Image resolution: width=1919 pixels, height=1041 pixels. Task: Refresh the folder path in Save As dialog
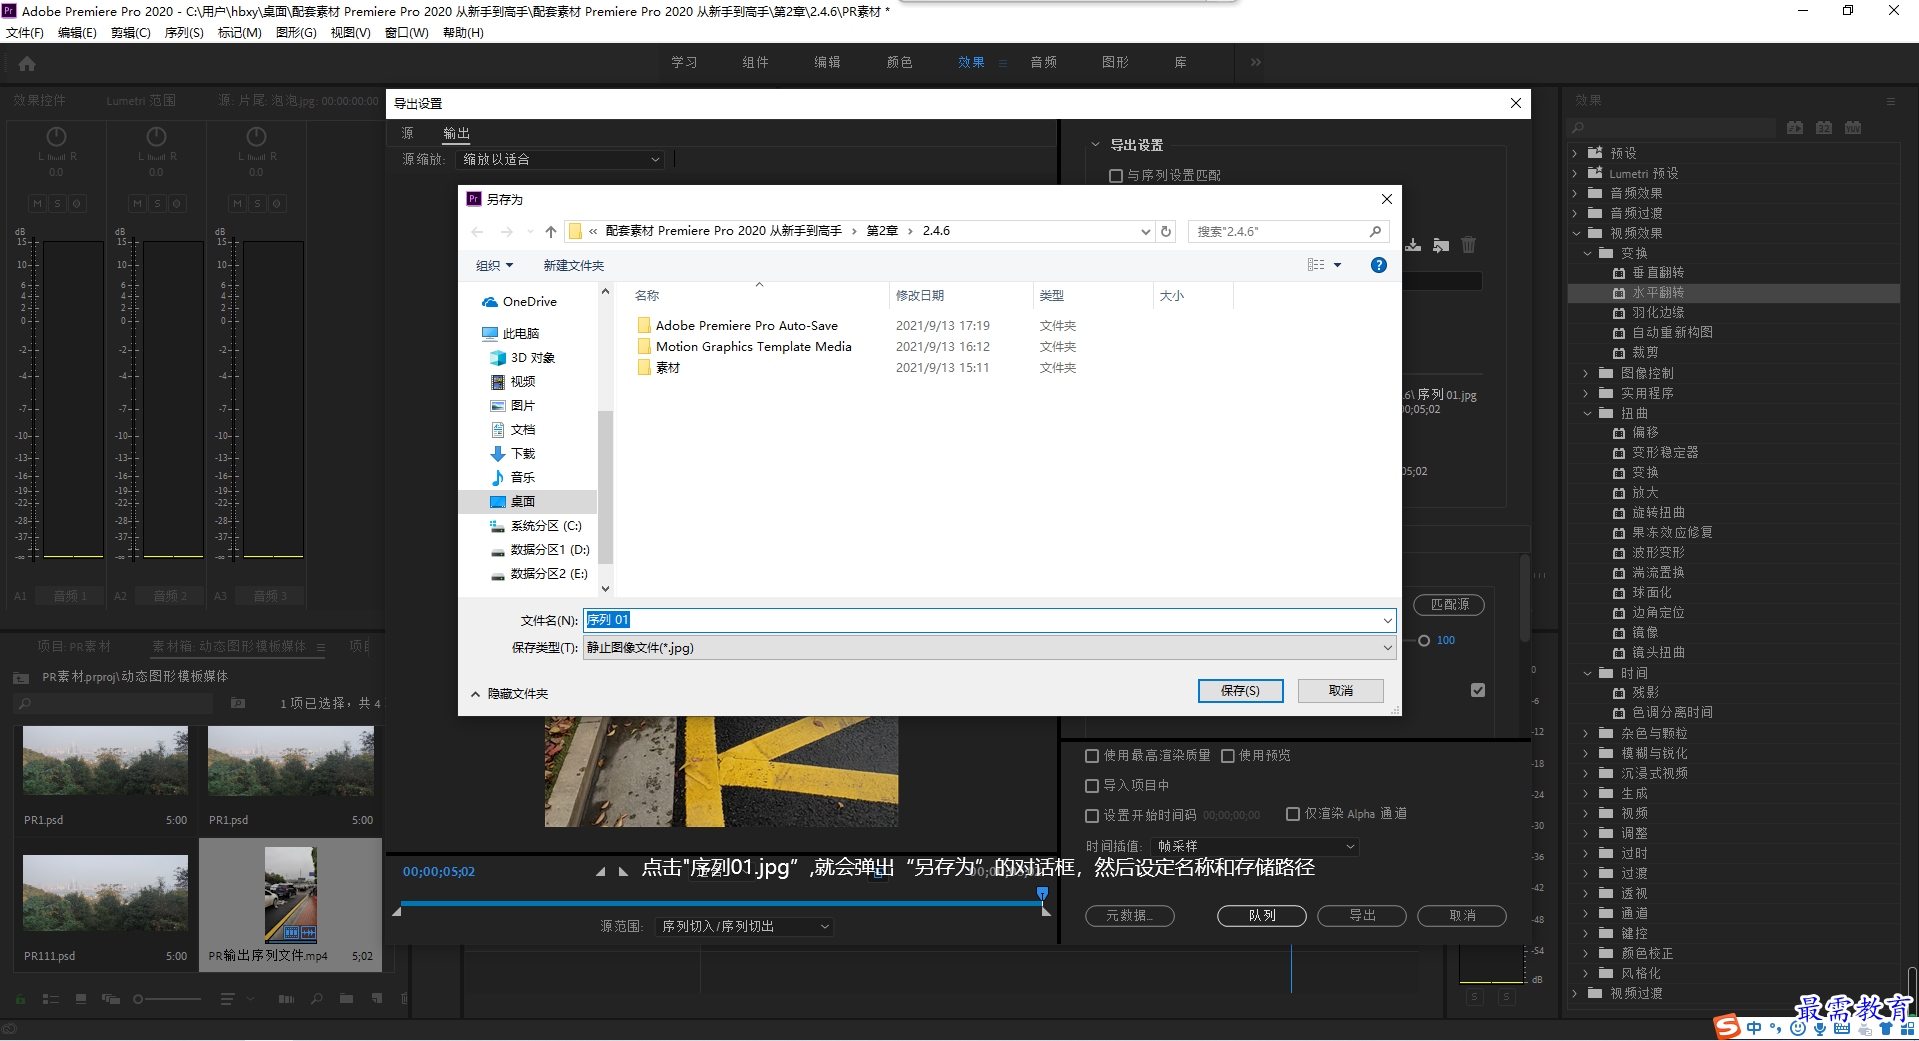click(1165, 231)
